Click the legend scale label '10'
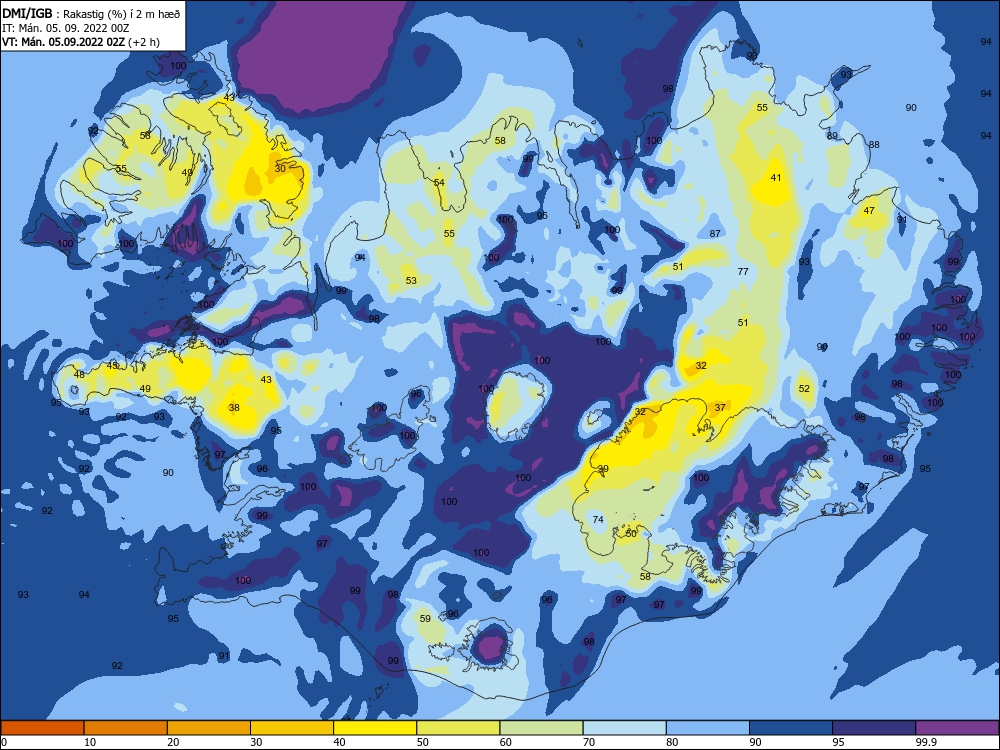This screenshot has width=1000, height=750. click(91, 742)
